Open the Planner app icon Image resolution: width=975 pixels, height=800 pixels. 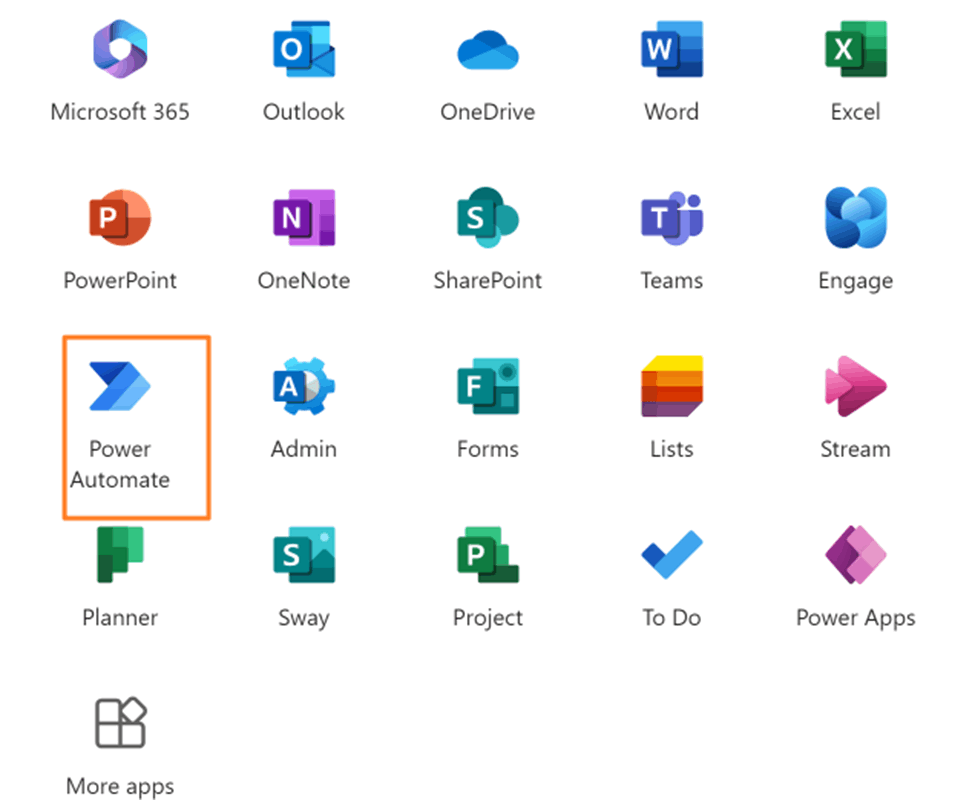(x=120, y=554)
